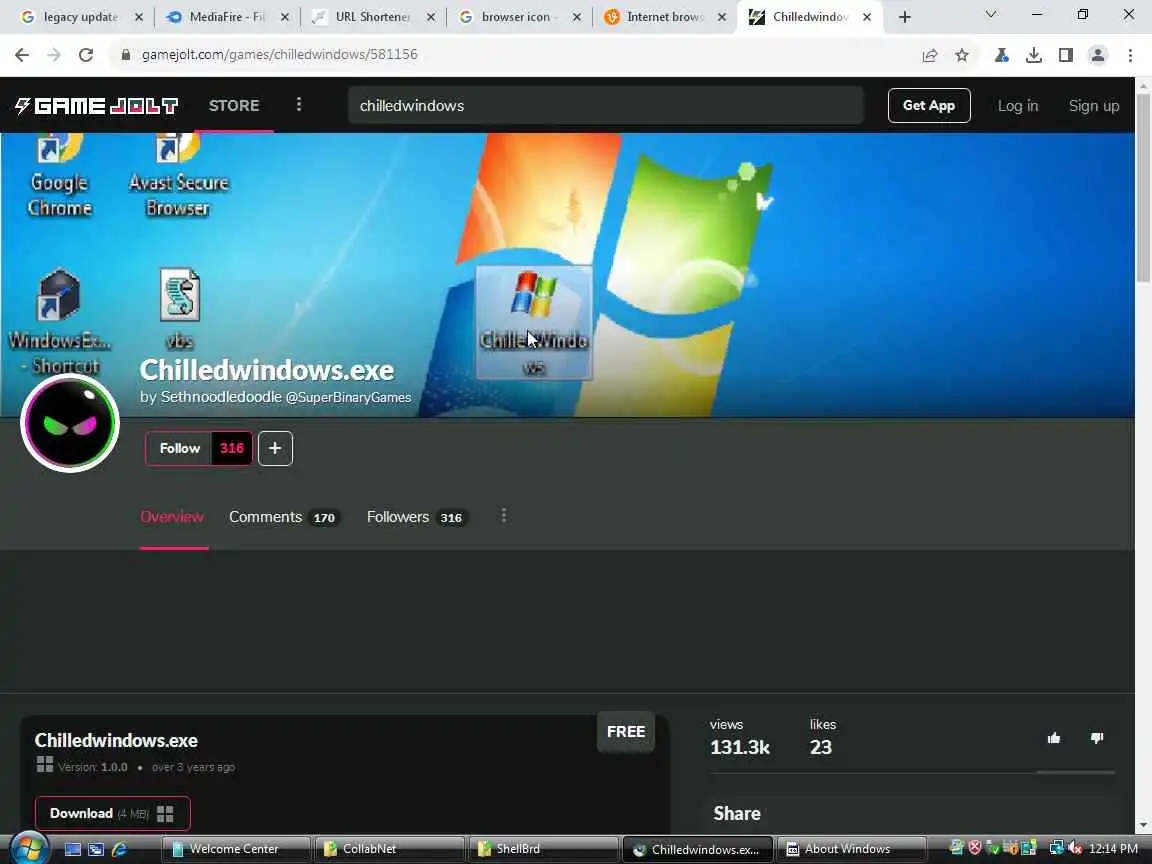Open the Followers tab
1152x864 pixels.
coord(416,517)
